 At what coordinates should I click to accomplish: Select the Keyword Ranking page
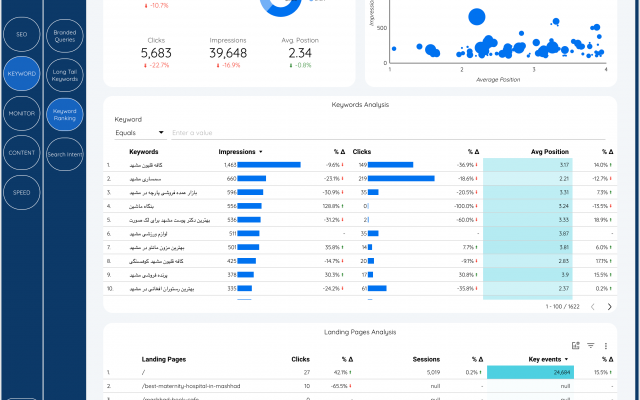(x=64, y=114)
